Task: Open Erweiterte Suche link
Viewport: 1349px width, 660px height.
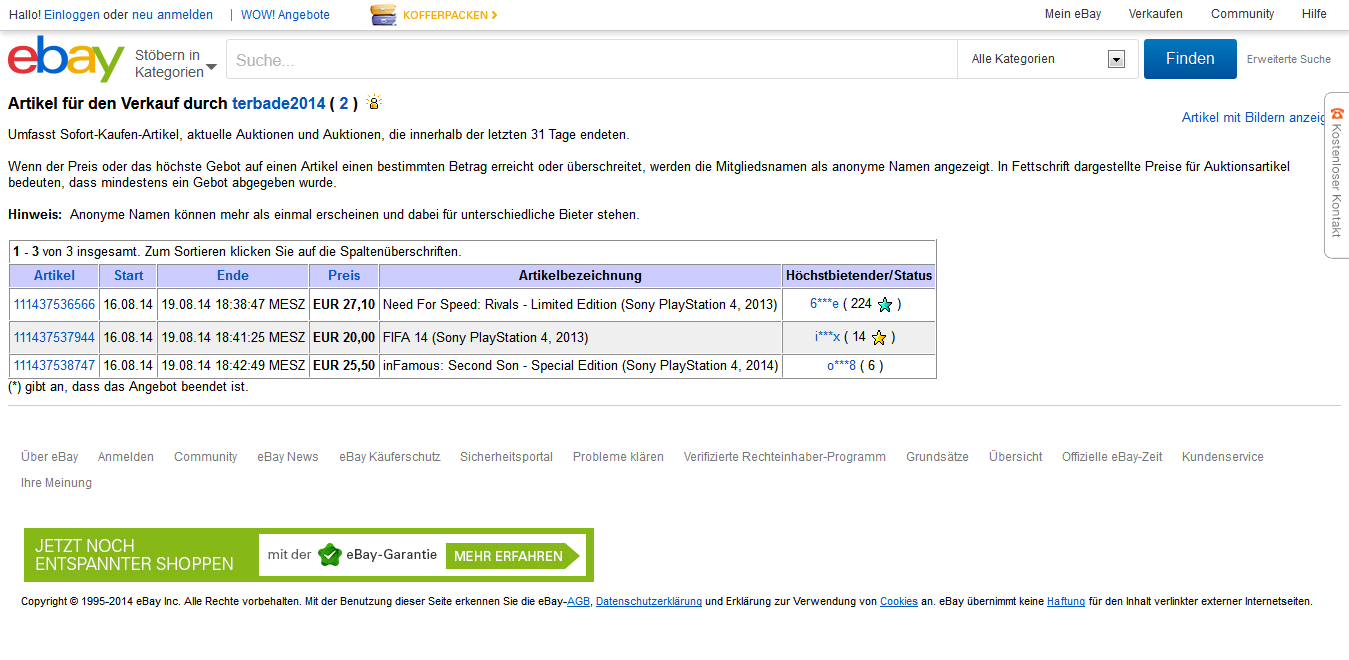Action: tap(1288, 59)
